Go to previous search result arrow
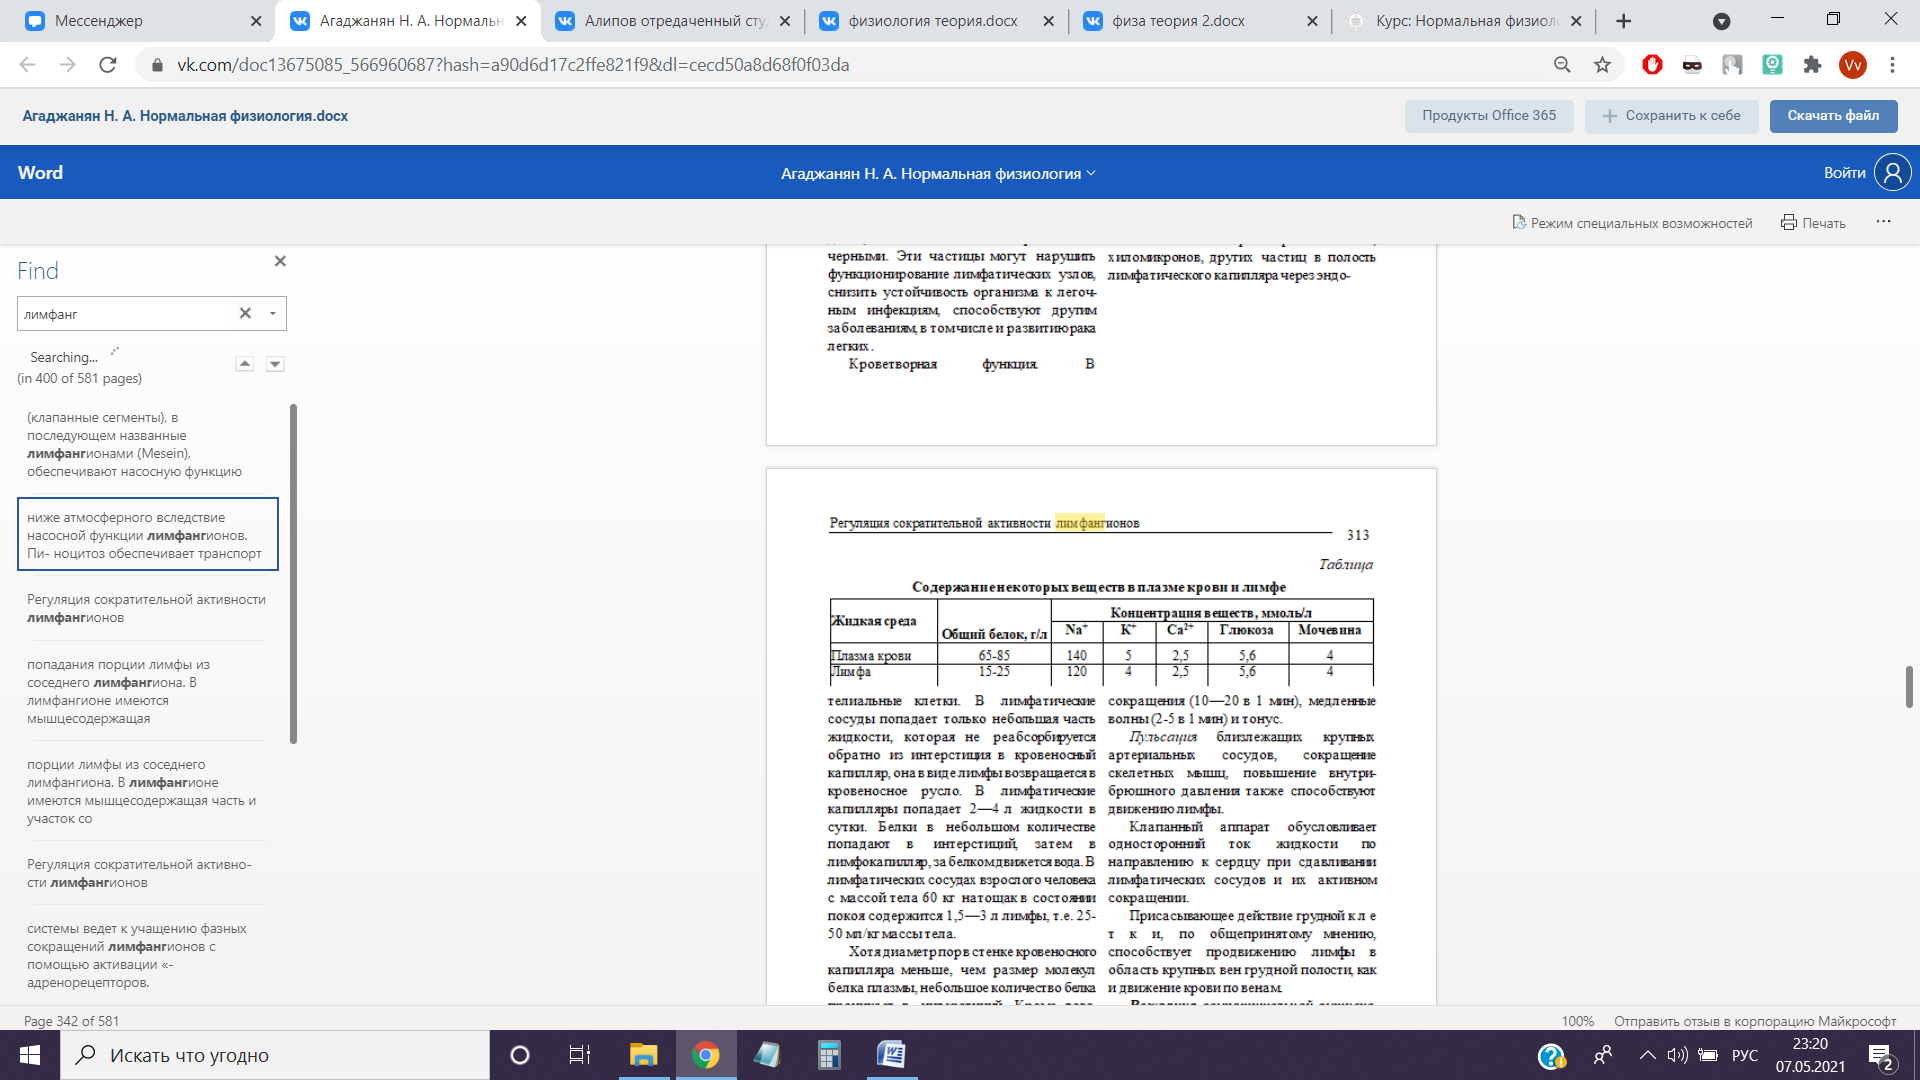The width and height of the screenshot is (1920, 1080). click(245, 364)
